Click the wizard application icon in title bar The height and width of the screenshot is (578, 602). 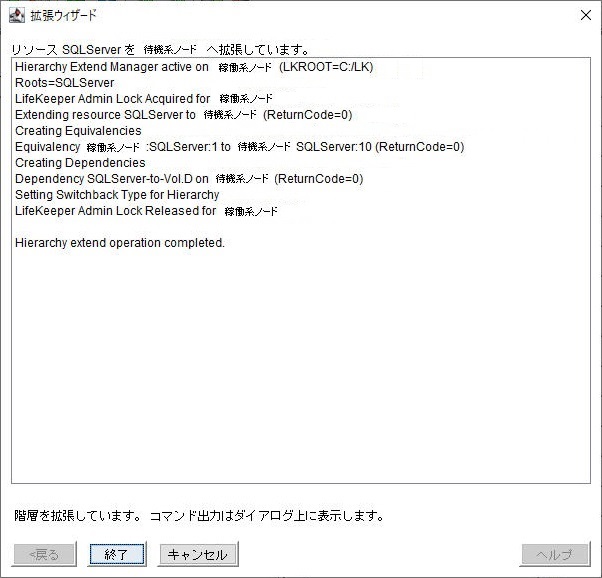coord(17,15)
